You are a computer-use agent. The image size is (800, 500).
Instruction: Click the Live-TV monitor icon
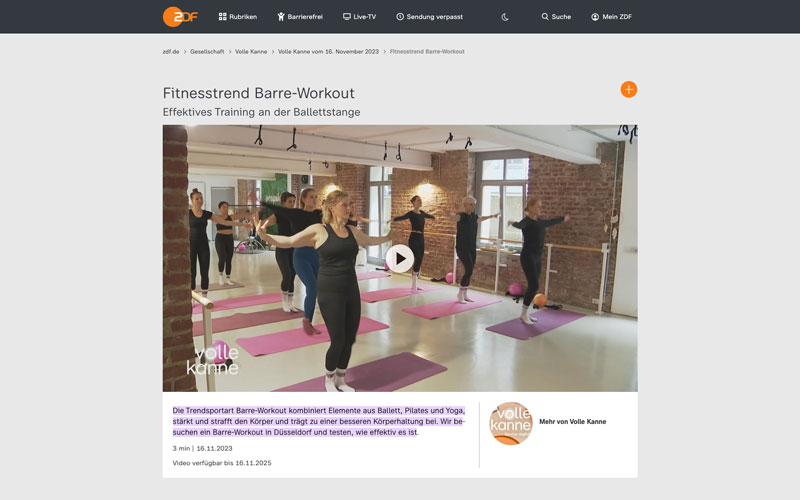click(x=347, y=16)
